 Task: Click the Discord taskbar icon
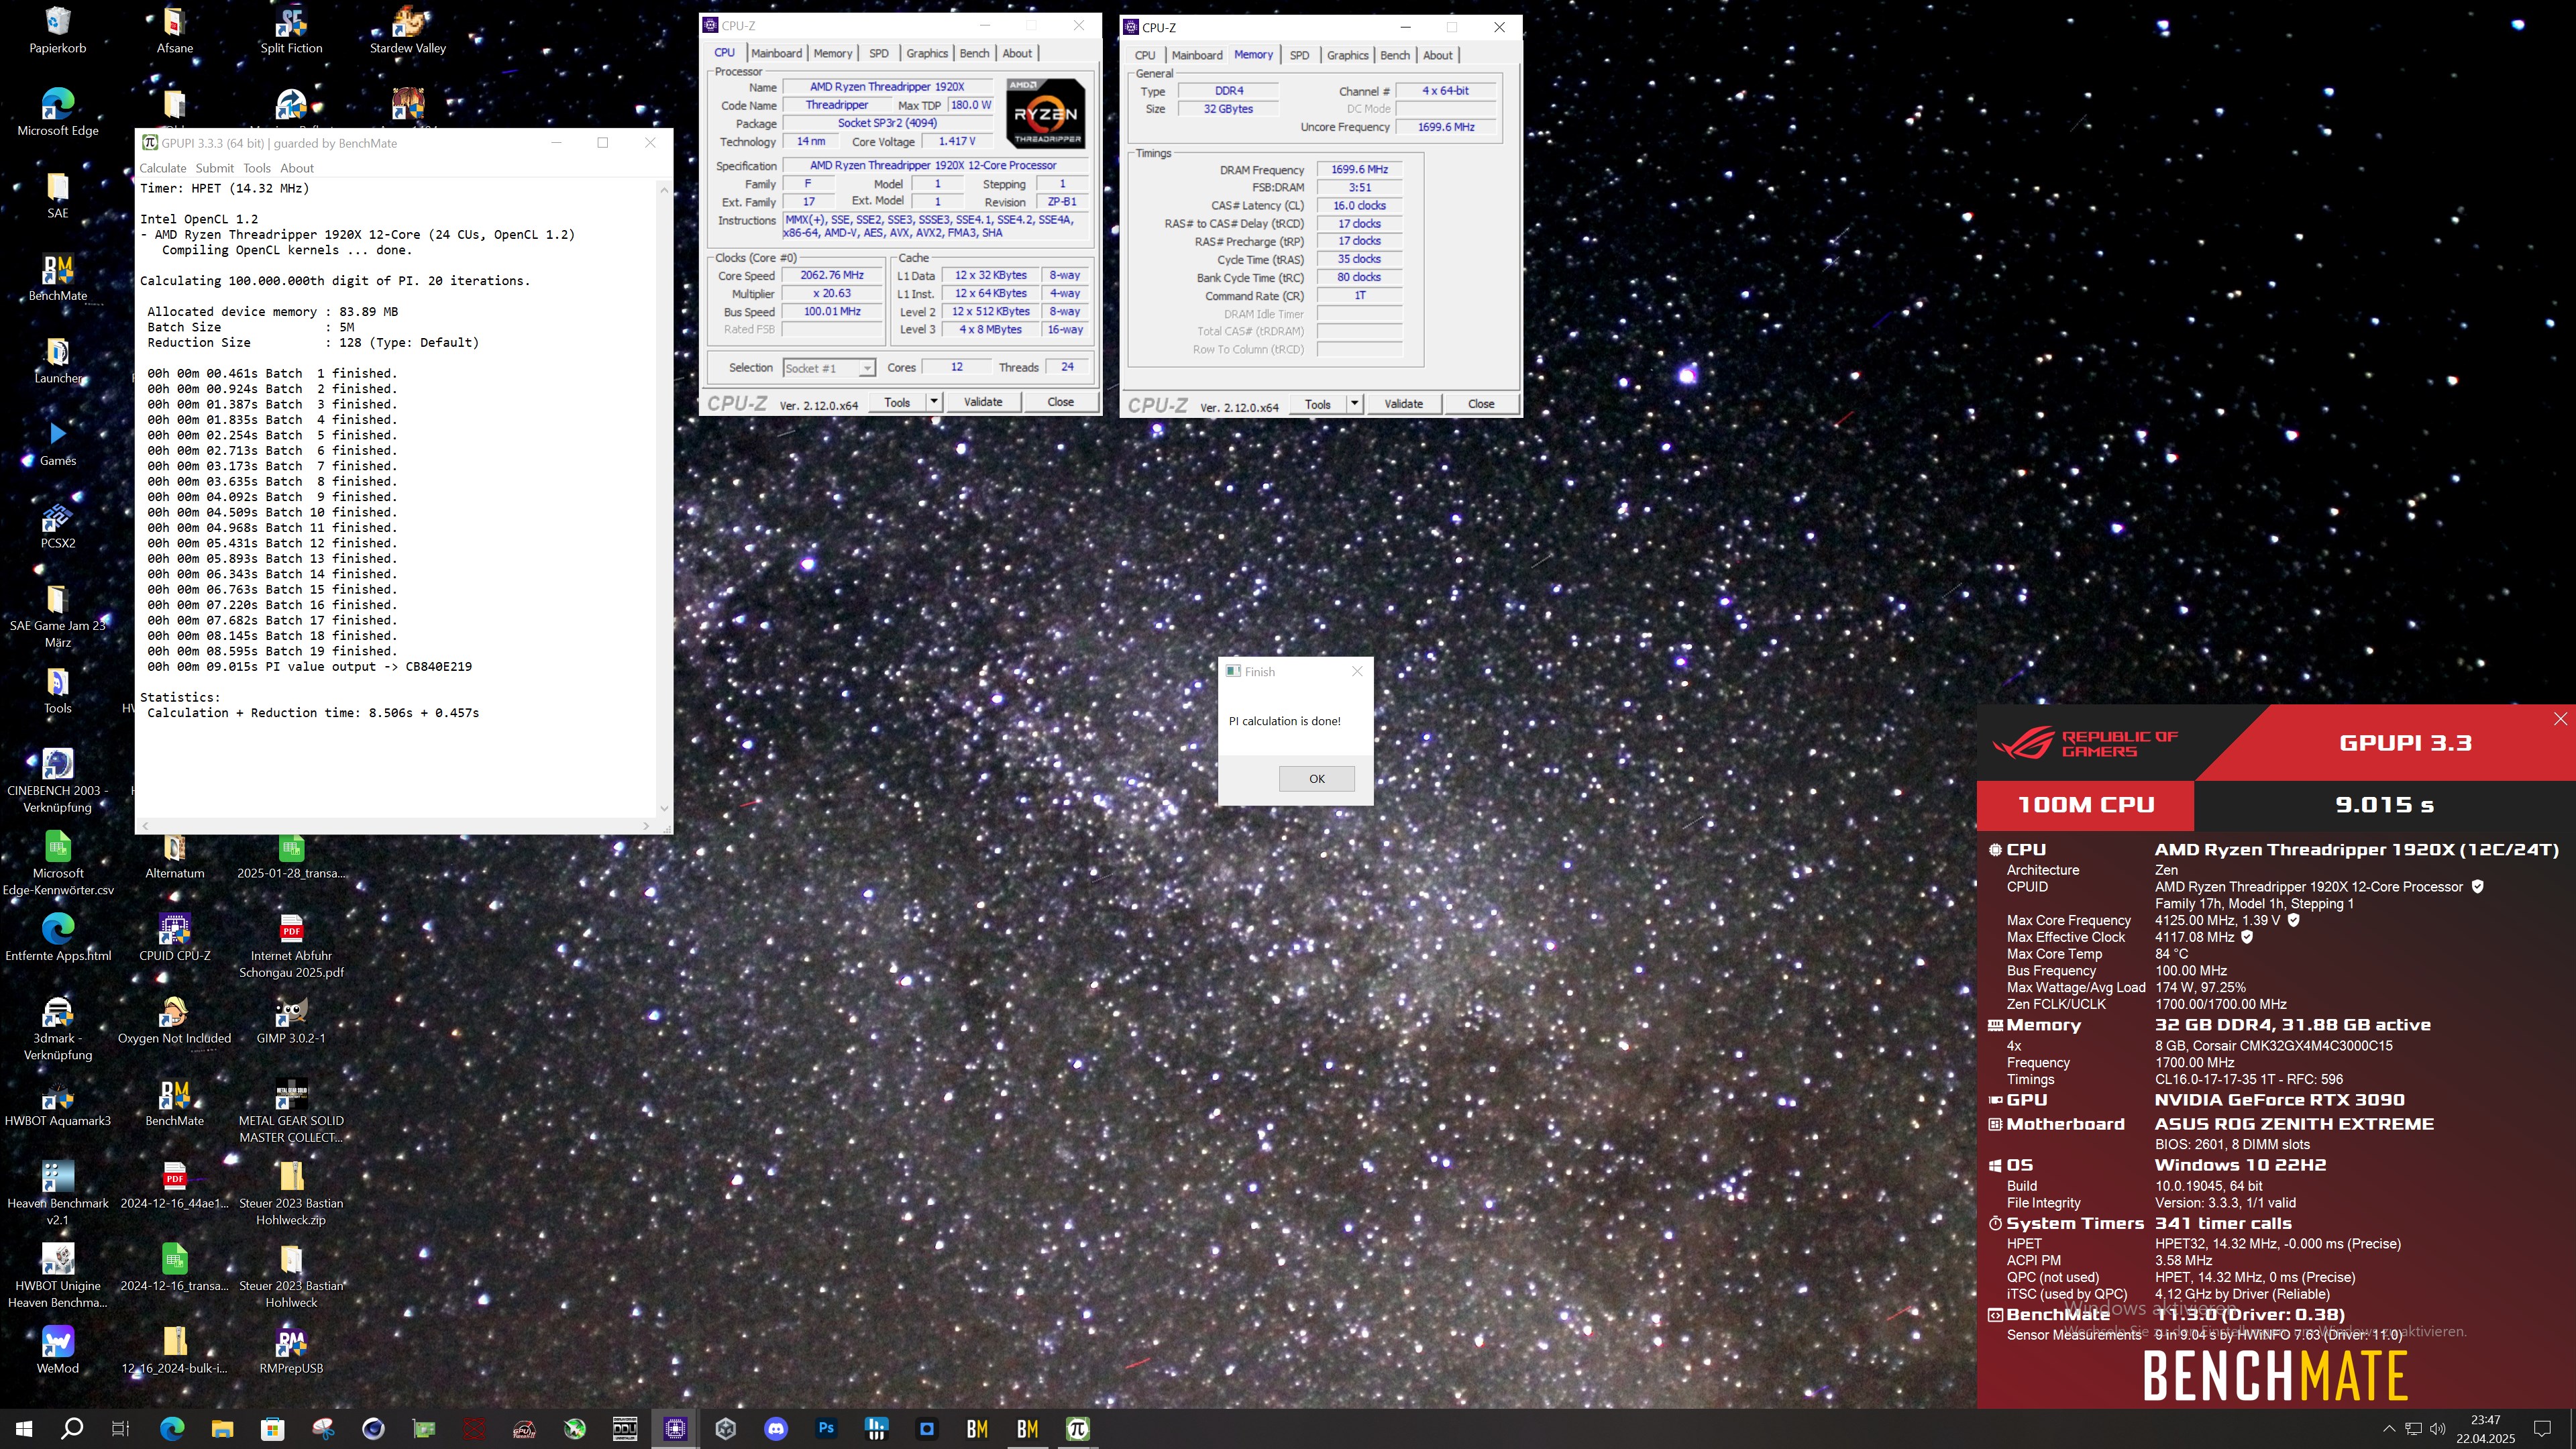coord(776,1429)
